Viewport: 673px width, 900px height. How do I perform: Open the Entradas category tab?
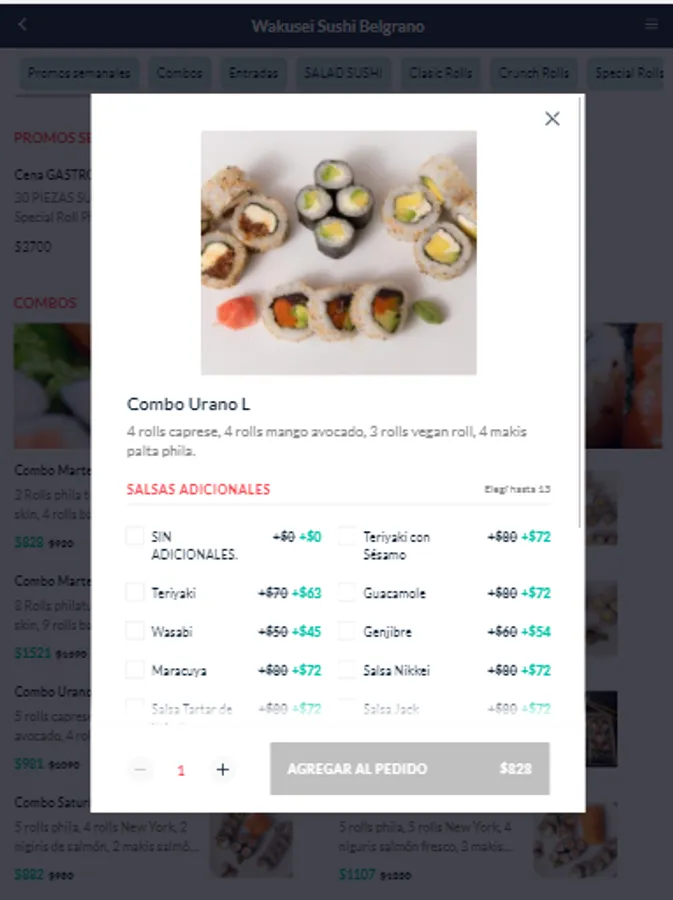coord(253,73)
